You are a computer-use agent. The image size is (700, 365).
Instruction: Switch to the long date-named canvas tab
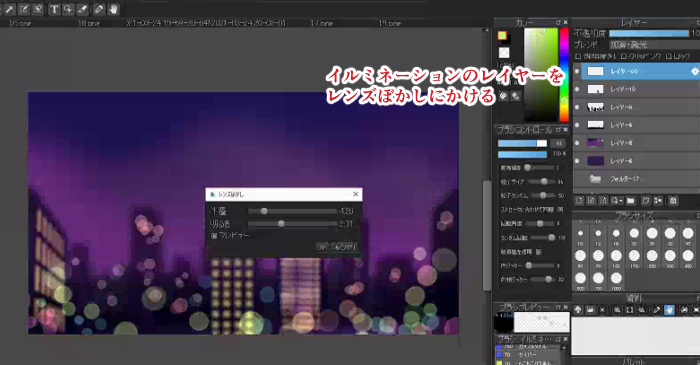[205, 23]
